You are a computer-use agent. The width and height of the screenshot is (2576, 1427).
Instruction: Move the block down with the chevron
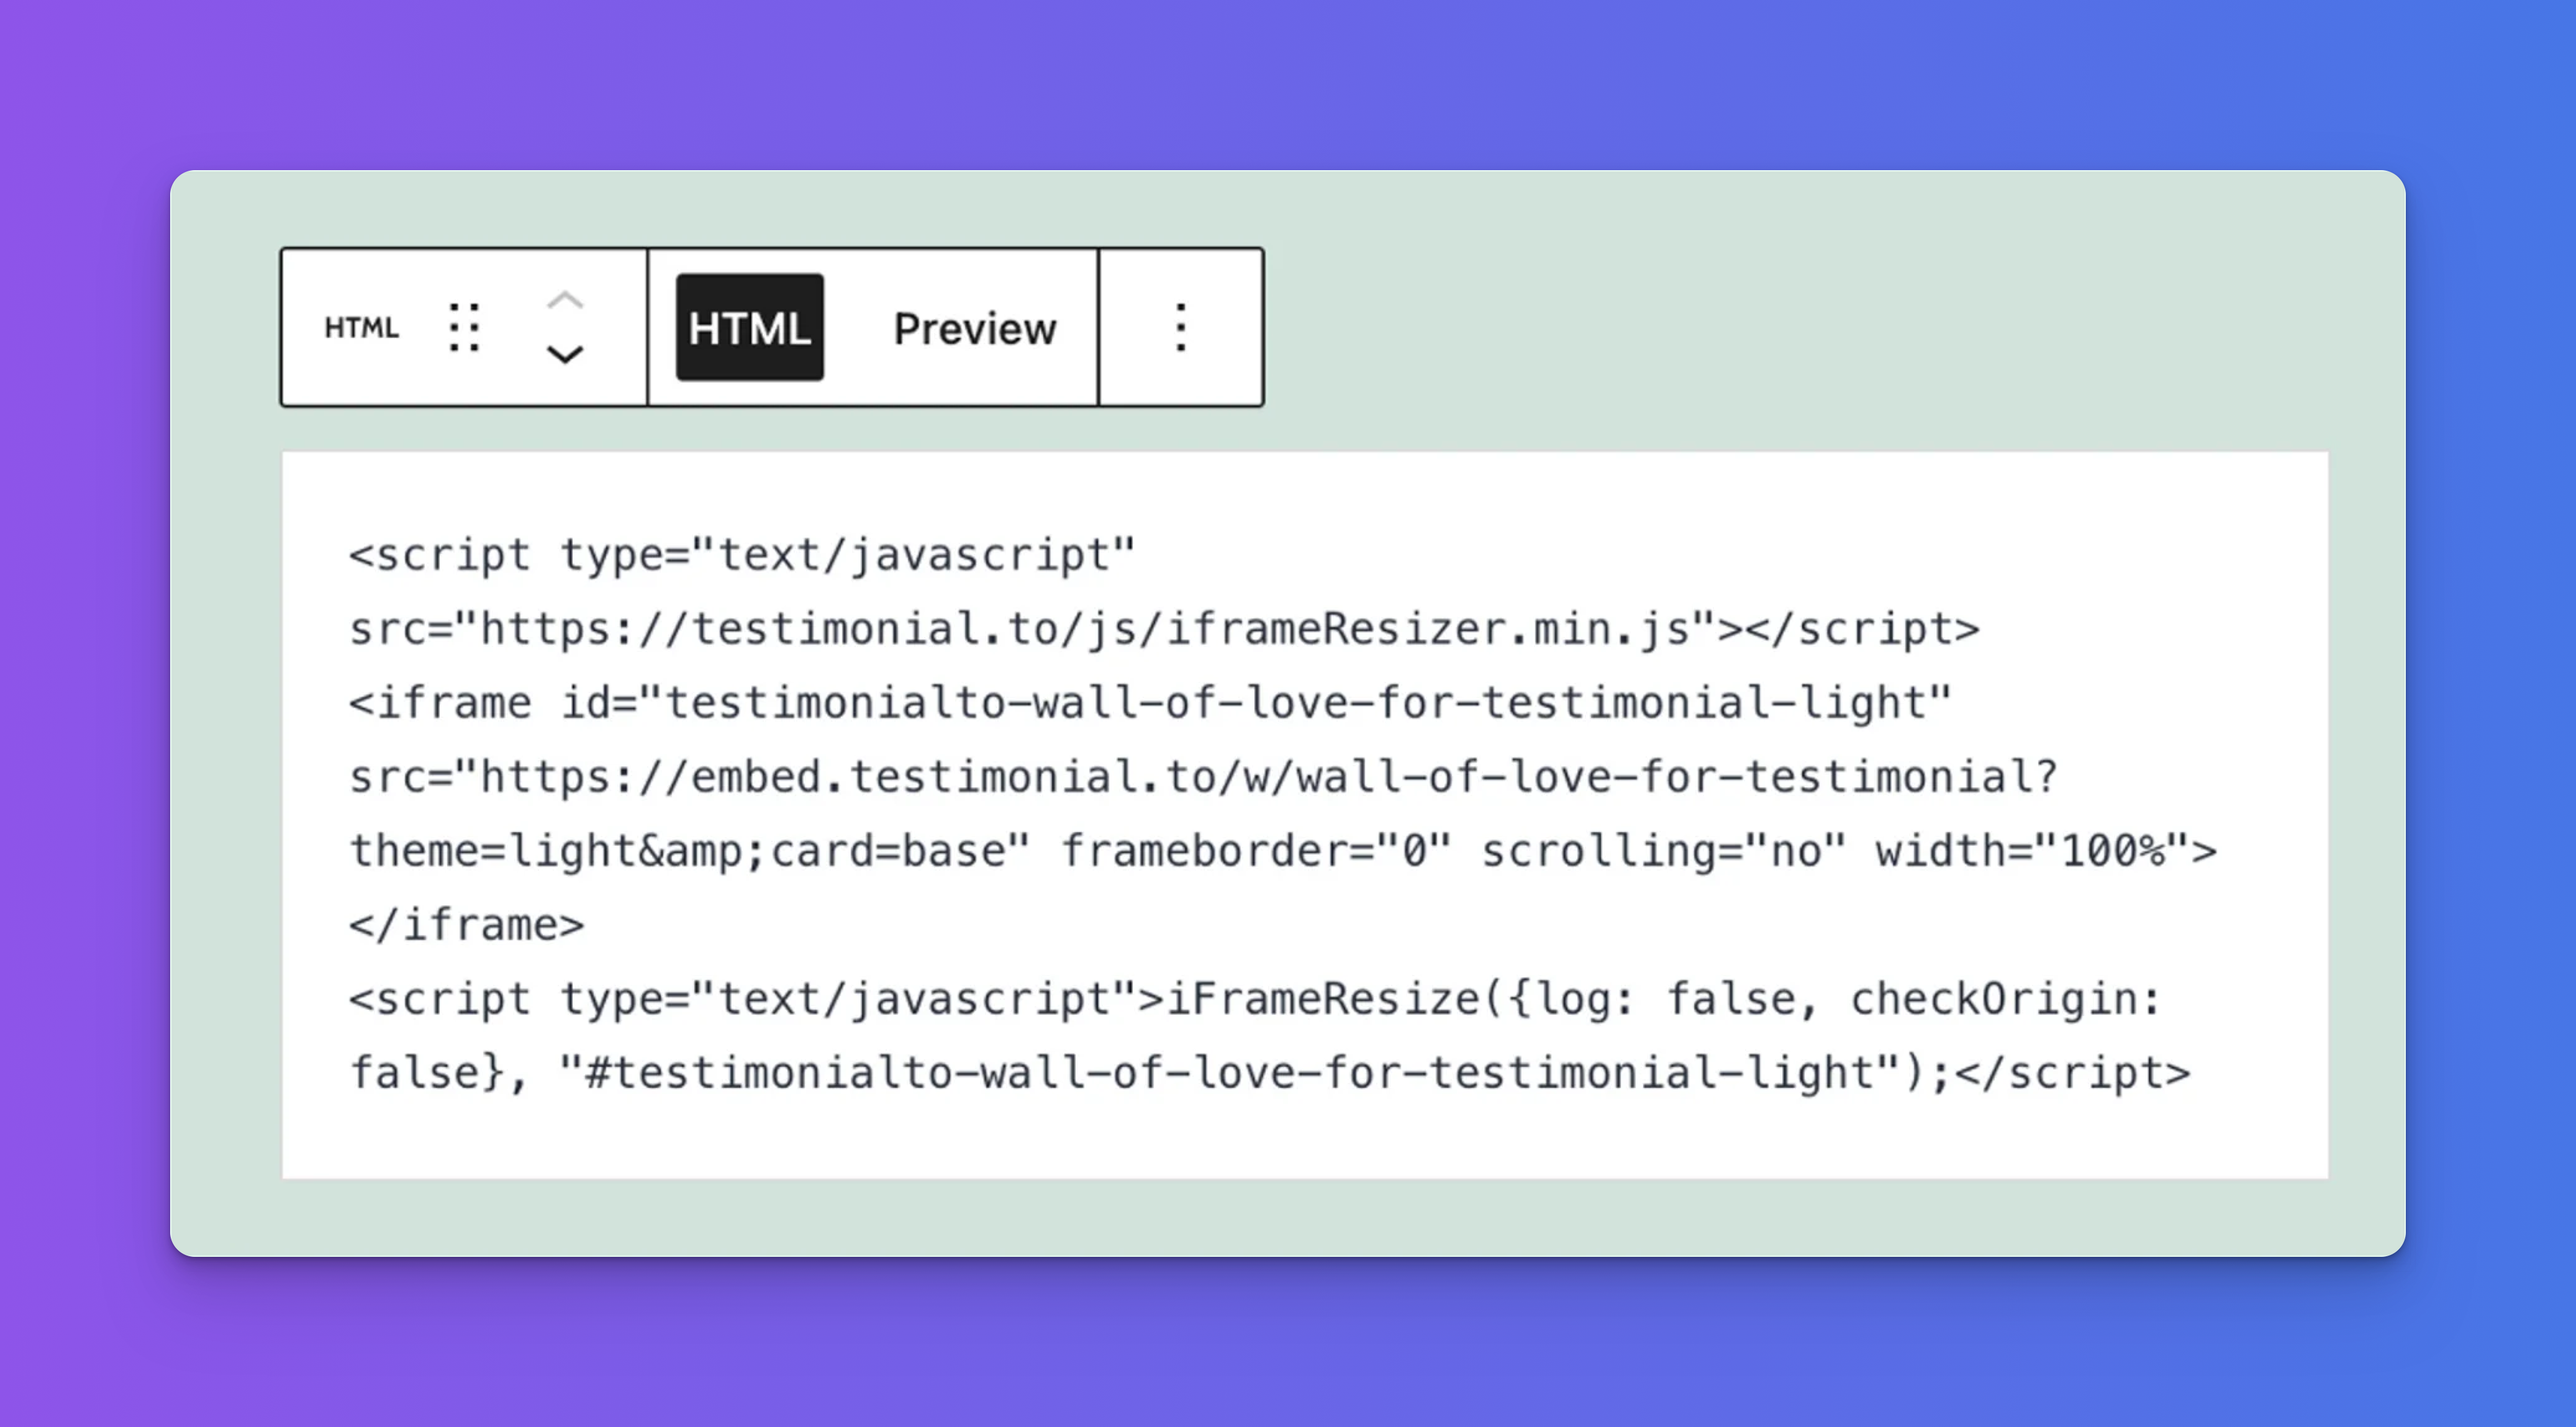tap(565, 355)
